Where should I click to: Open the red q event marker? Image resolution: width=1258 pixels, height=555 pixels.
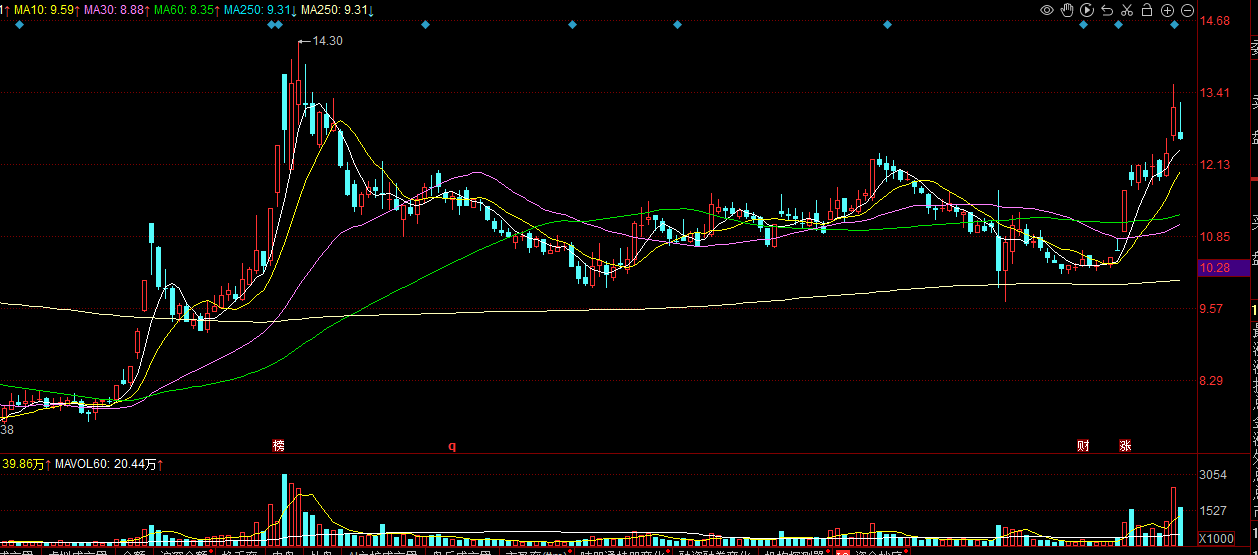[451, 445]
